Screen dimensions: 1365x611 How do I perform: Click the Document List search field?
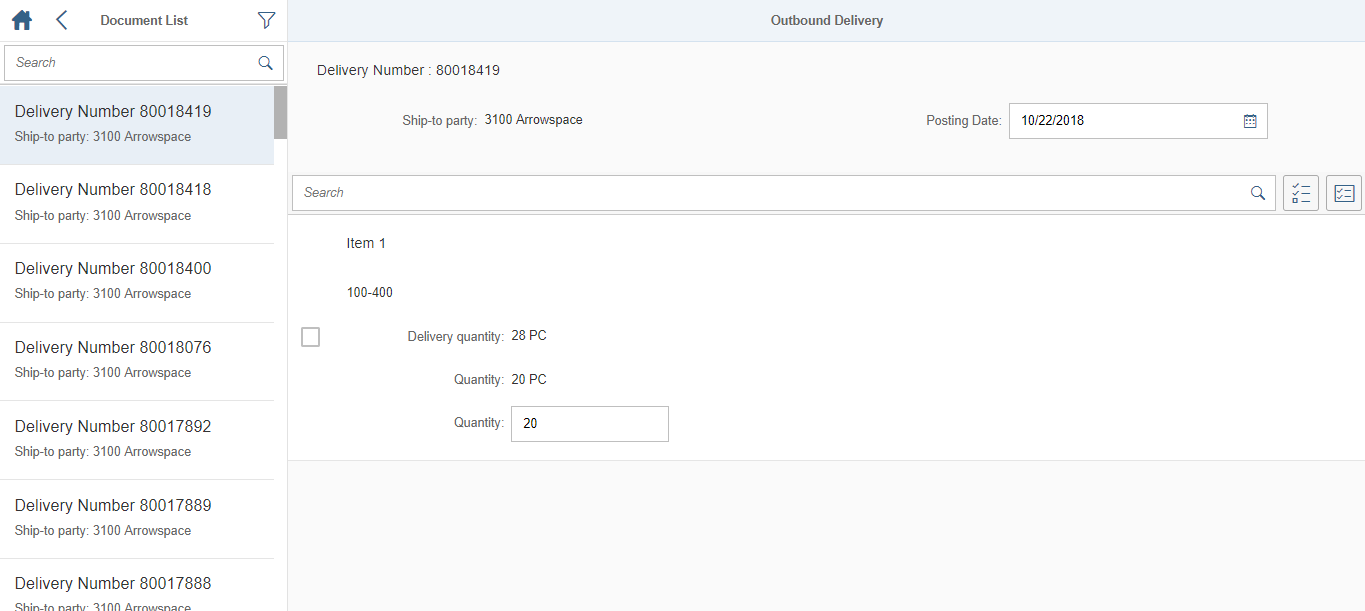[x=130, y=62]
